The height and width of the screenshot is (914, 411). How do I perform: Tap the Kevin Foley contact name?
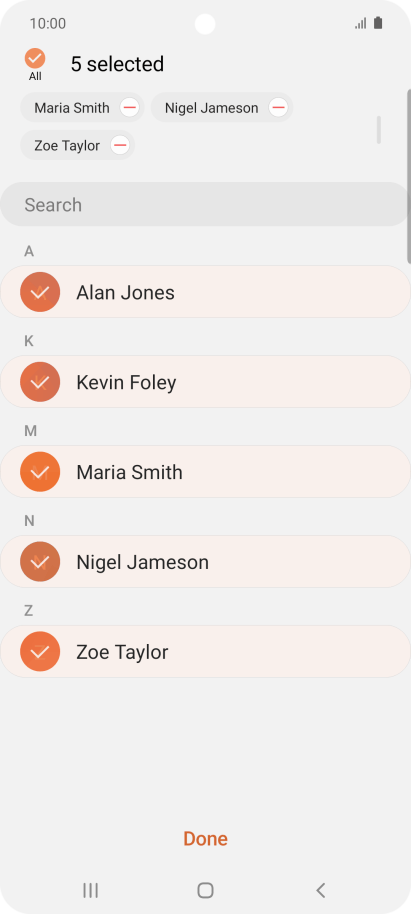tap(127, 382)
